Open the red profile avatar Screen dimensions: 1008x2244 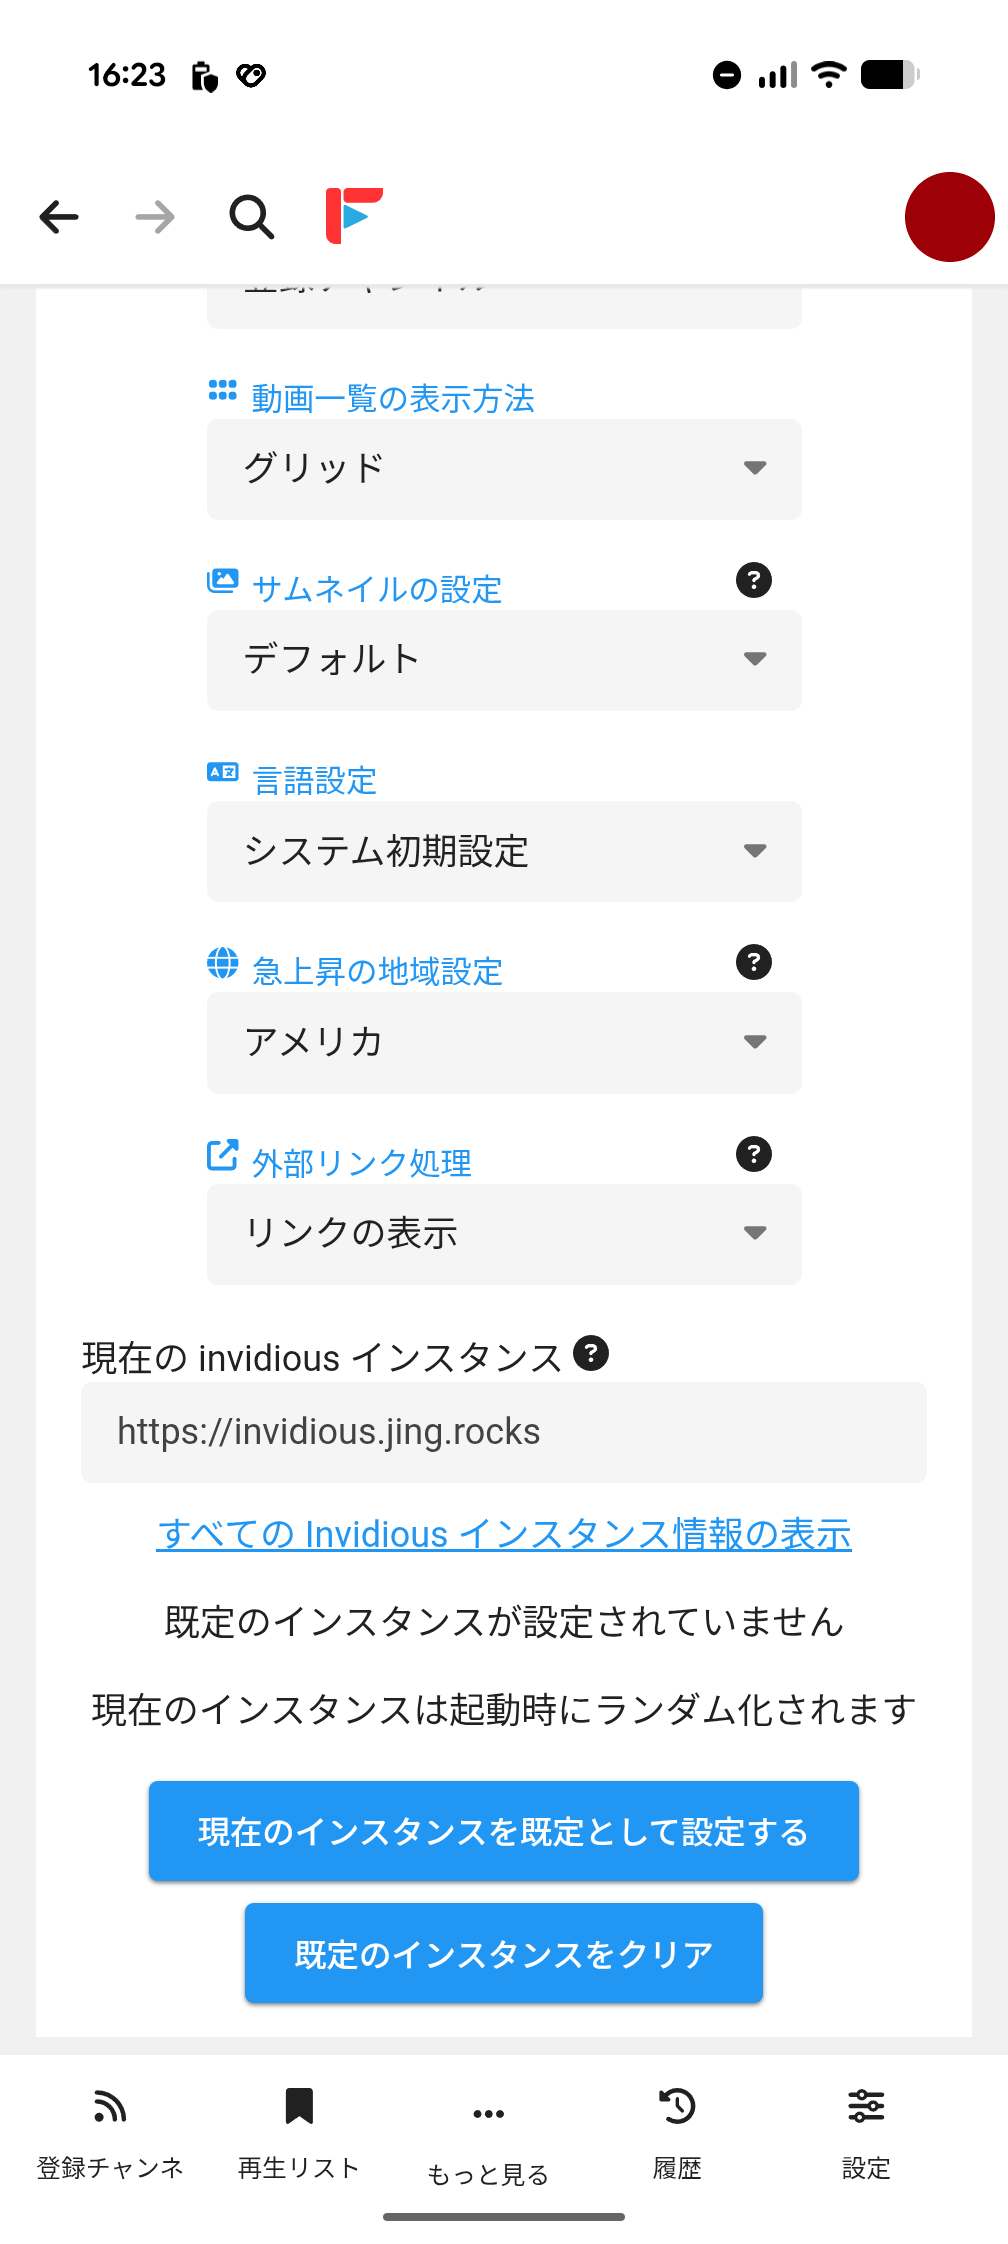[x=949, y=217]
